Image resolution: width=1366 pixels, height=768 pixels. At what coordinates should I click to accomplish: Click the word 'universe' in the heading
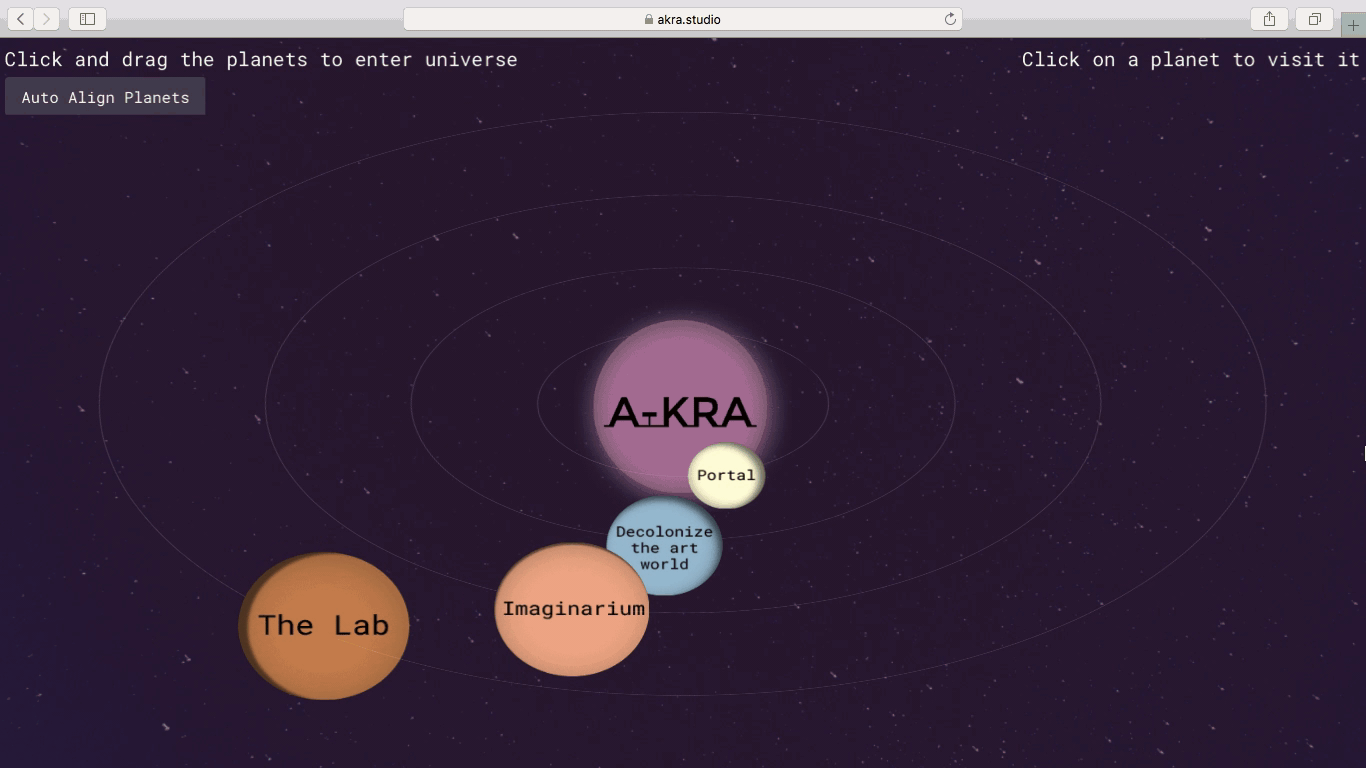click(x=471, y=60)
